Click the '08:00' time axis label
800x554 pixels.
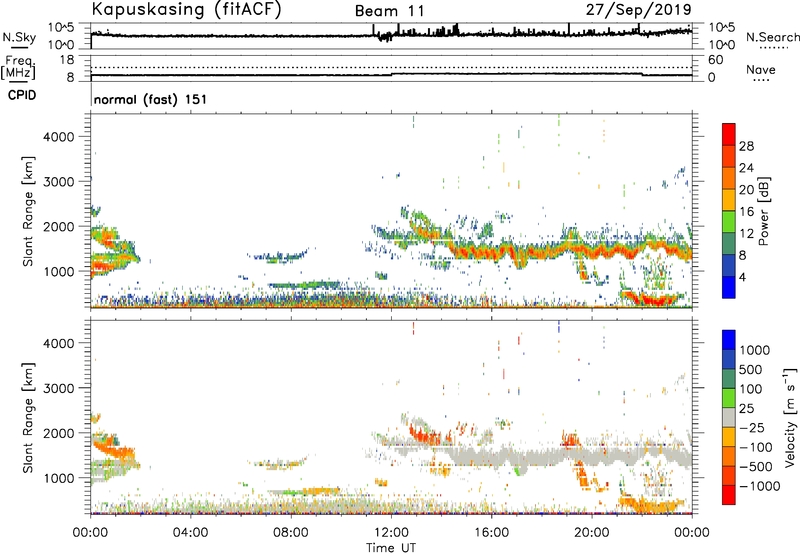tap(291, 533)
